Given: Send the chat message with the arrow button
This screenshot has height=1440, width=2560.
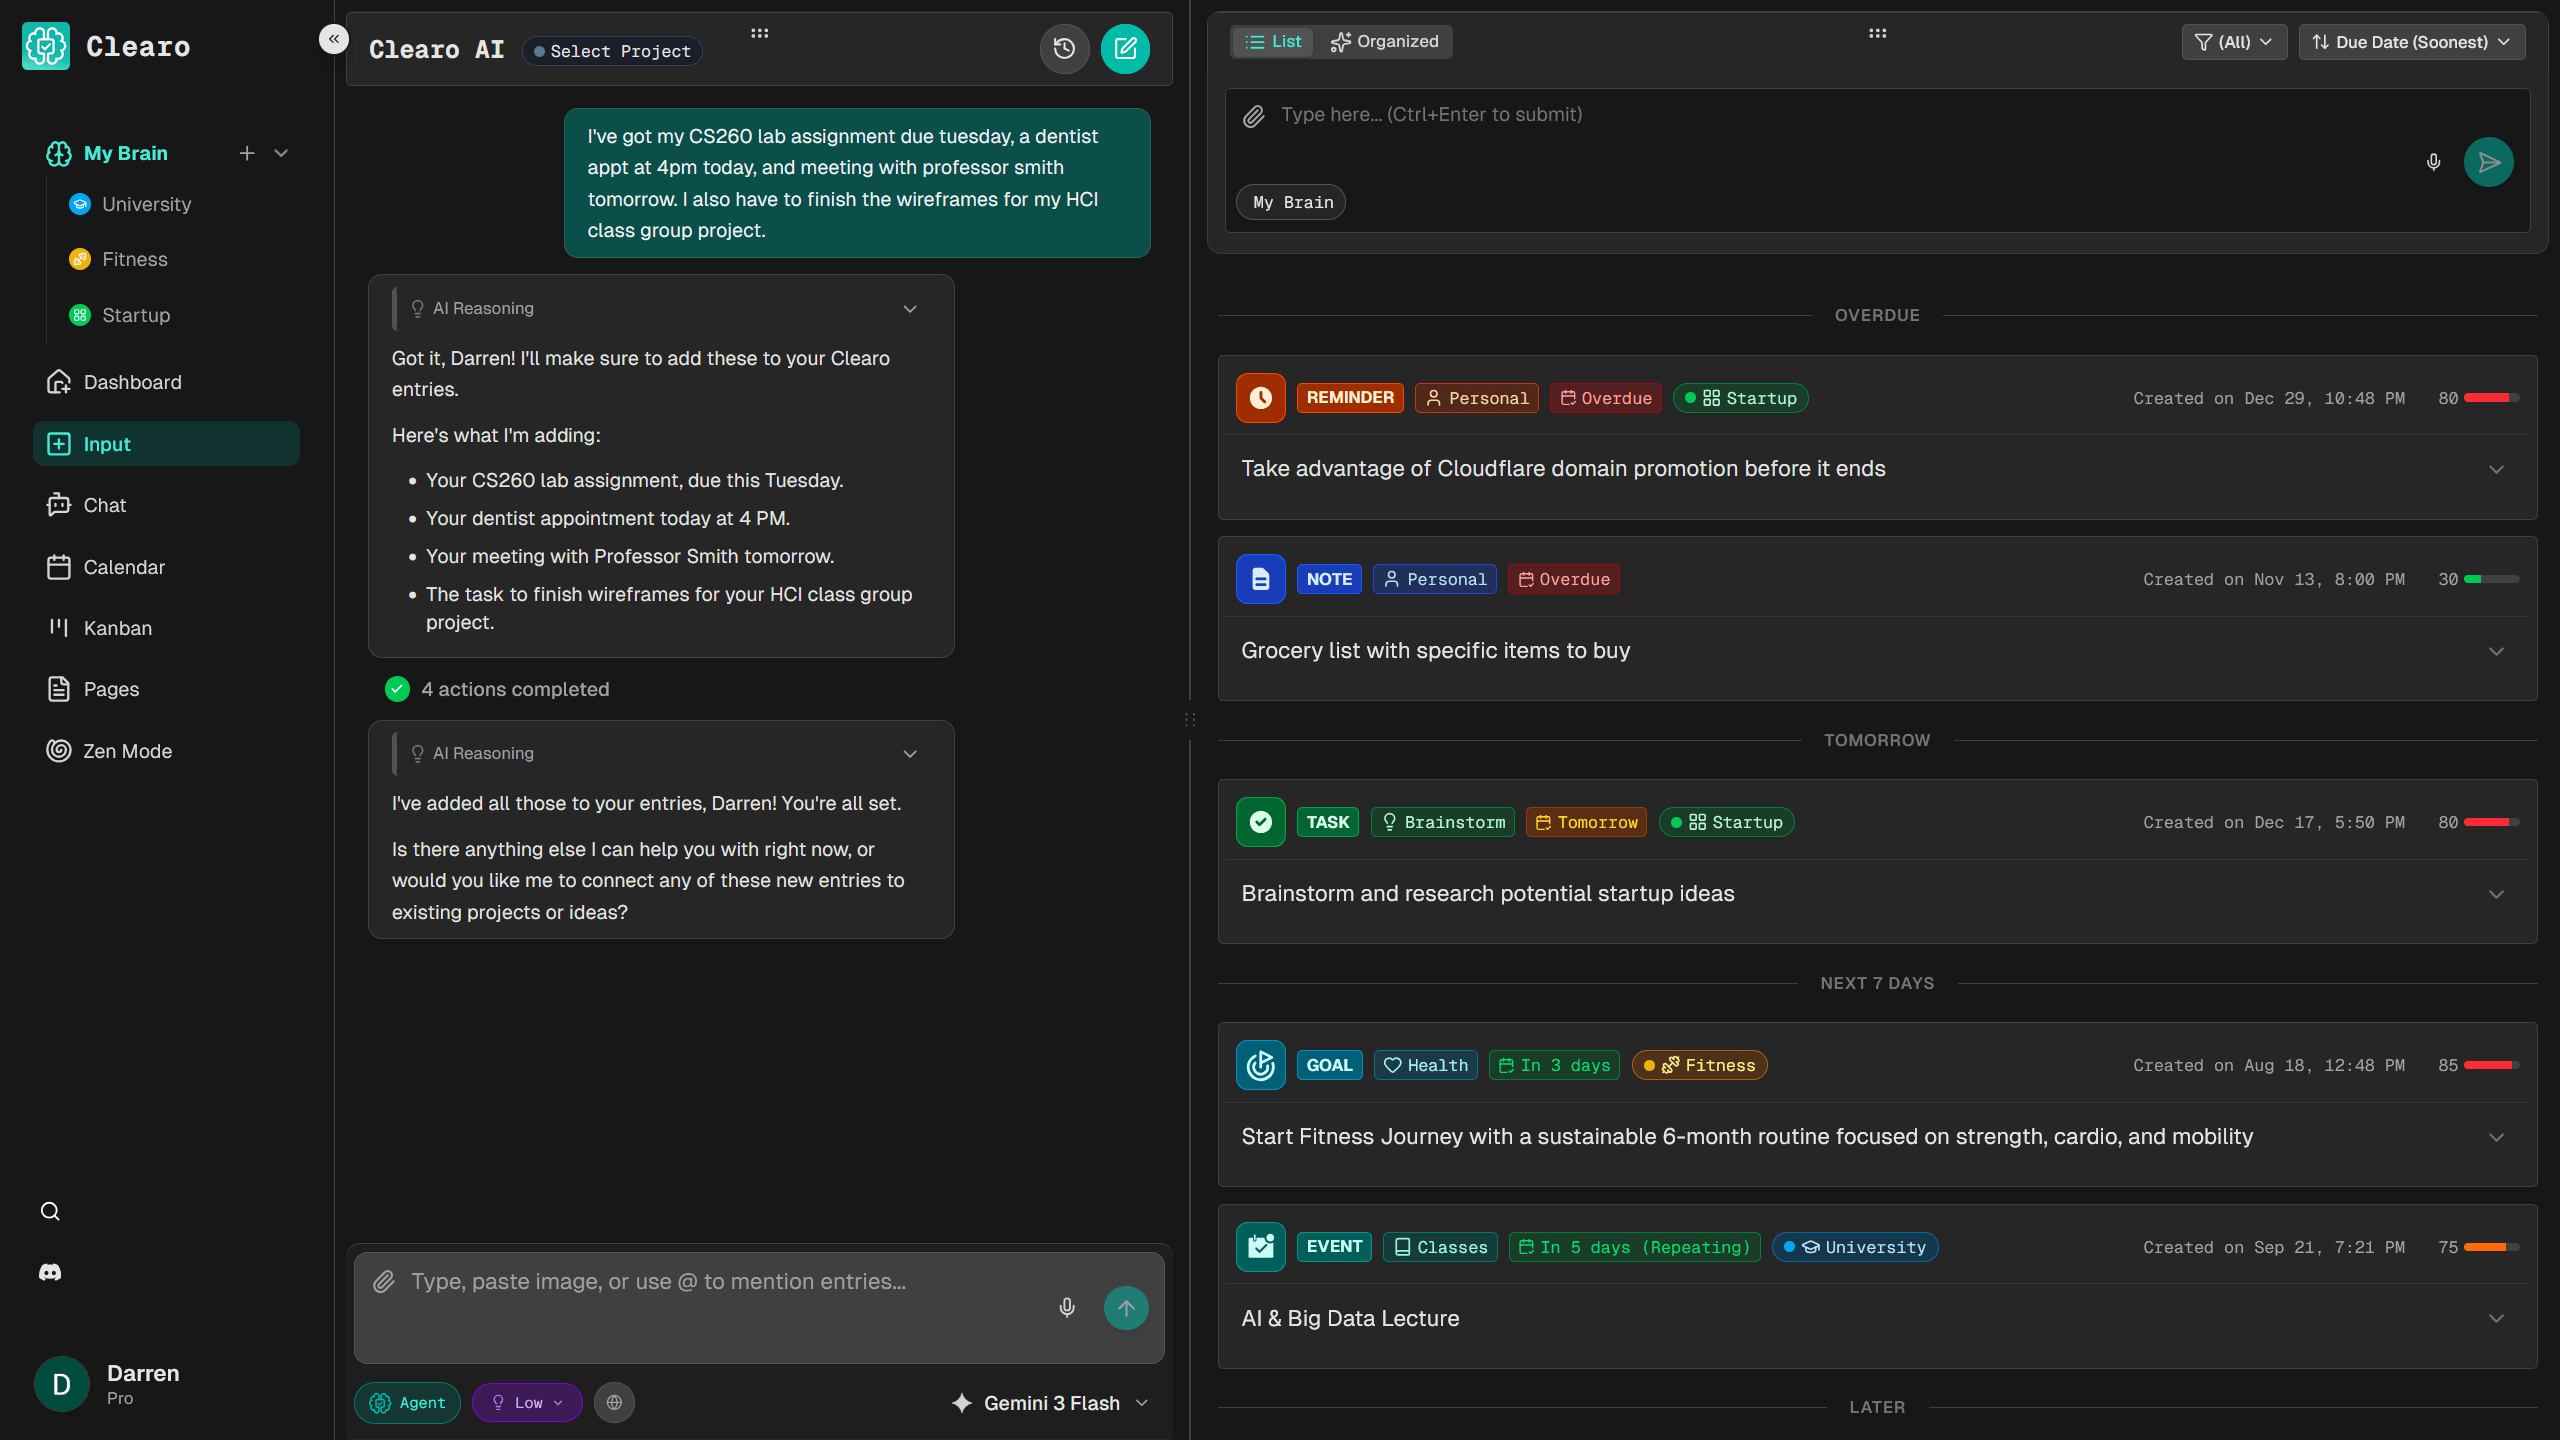Looking at the screenshot, I should pyautogui.click(x=1126, y=1307).
